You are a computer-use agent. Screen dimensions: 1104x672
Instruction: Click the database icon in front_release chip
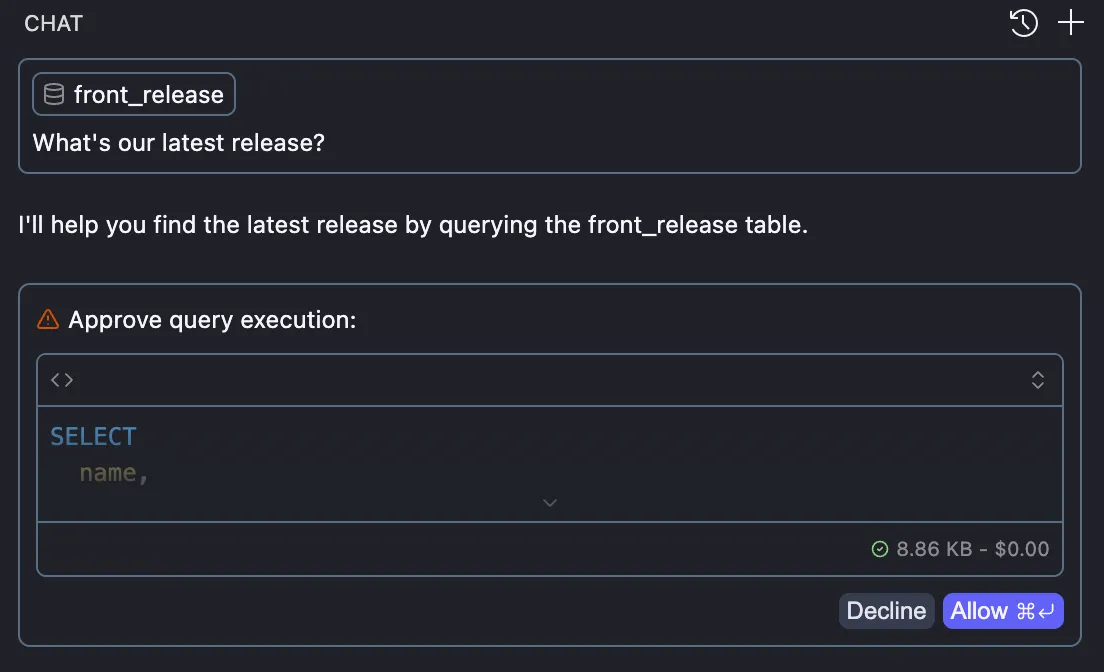pos(54,95)
